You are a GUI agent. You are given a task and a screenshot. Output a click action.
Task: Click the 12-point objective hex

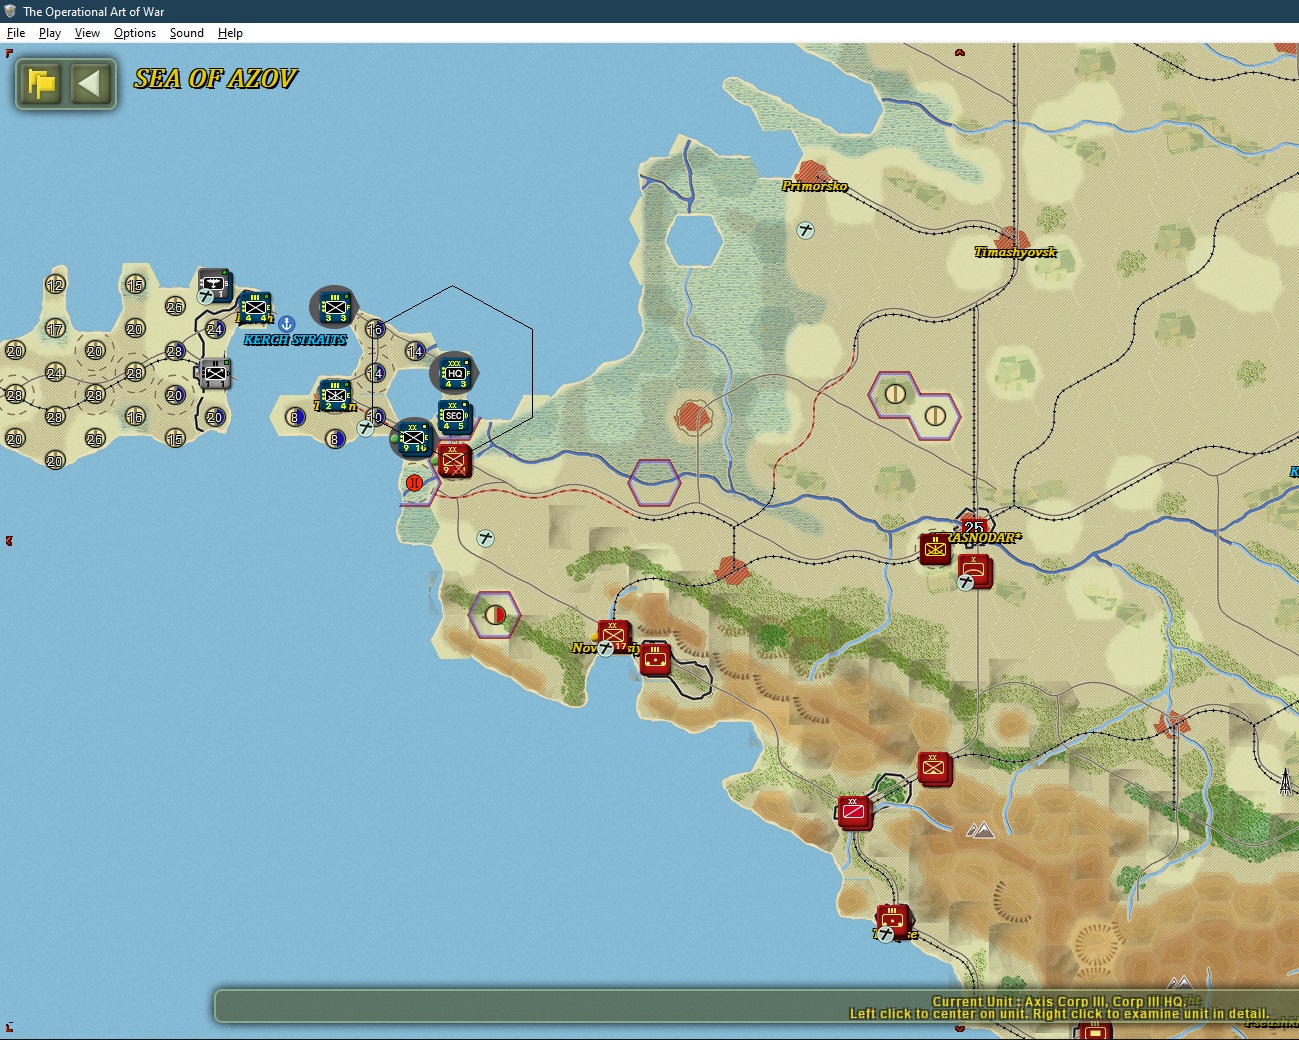click(55, 285)
